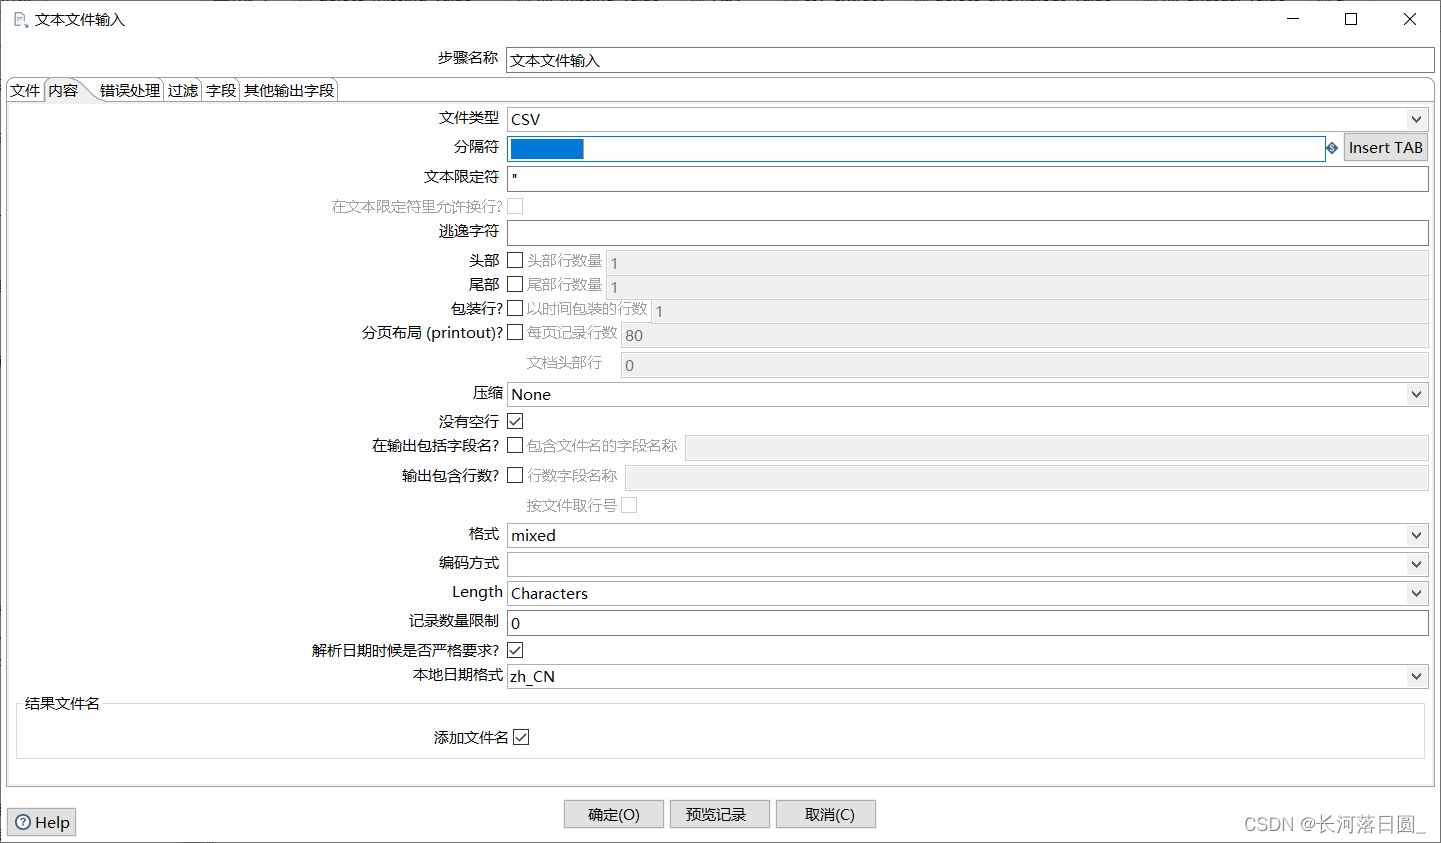Screen dimensions: 1441x843
Task: Switch to the 文件 tab
Action: click(25, 90)
